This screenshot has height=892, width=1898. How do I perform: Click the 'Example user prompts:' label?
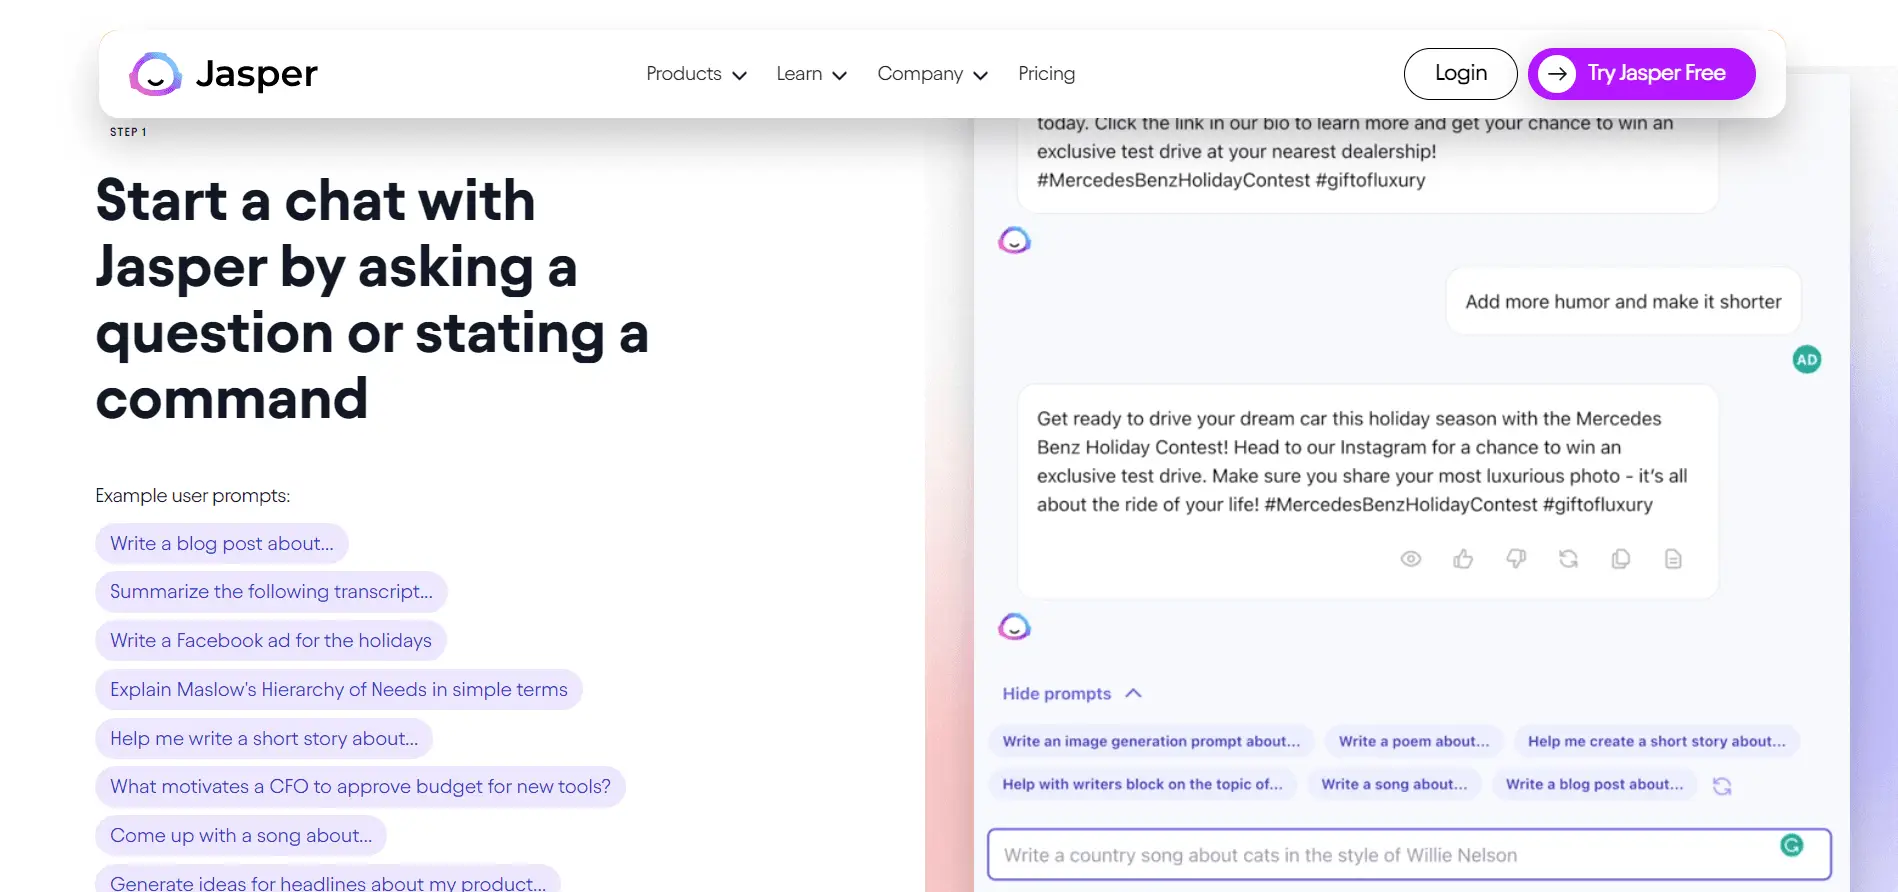pos(193,495)
